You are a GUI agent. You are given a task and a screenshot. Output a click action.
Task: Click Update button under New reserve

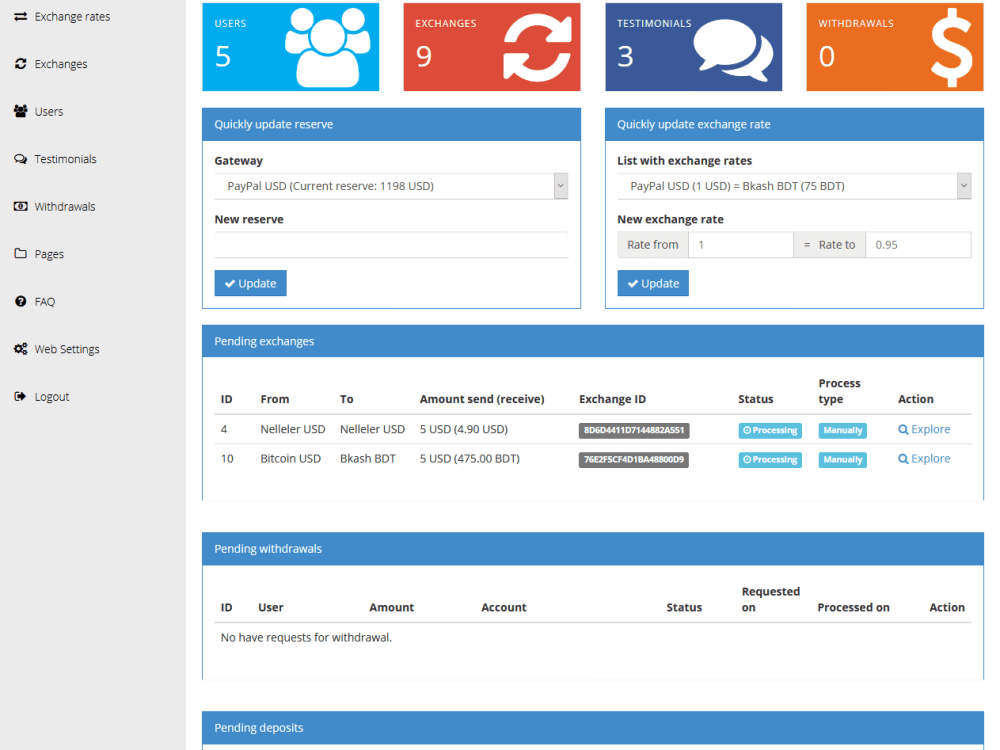(x=251, y=283)
